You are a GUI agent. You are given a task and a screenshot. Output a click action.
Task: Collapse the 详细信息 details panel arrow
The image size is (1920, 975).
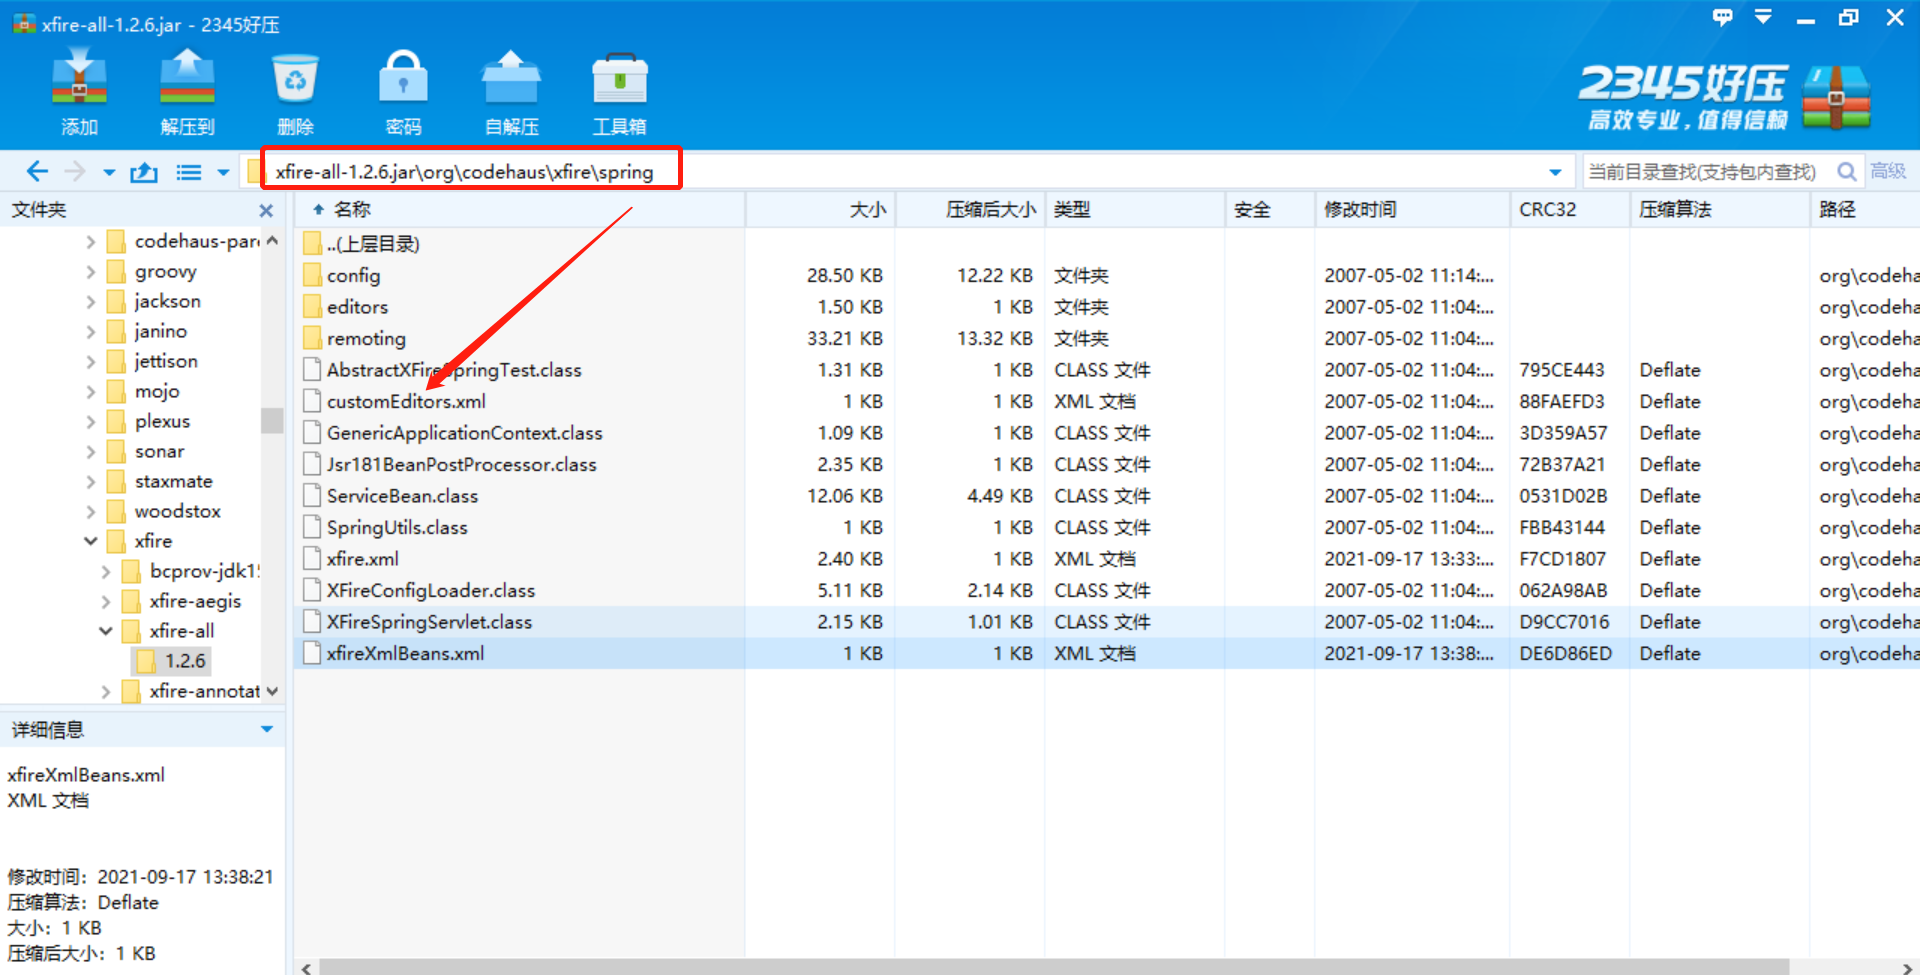coord(266,730)
